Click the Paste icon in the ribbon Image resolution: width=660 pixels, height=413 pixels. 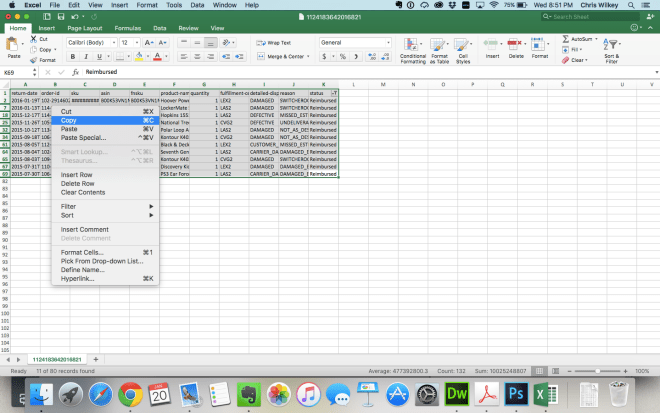pos(13,47)
